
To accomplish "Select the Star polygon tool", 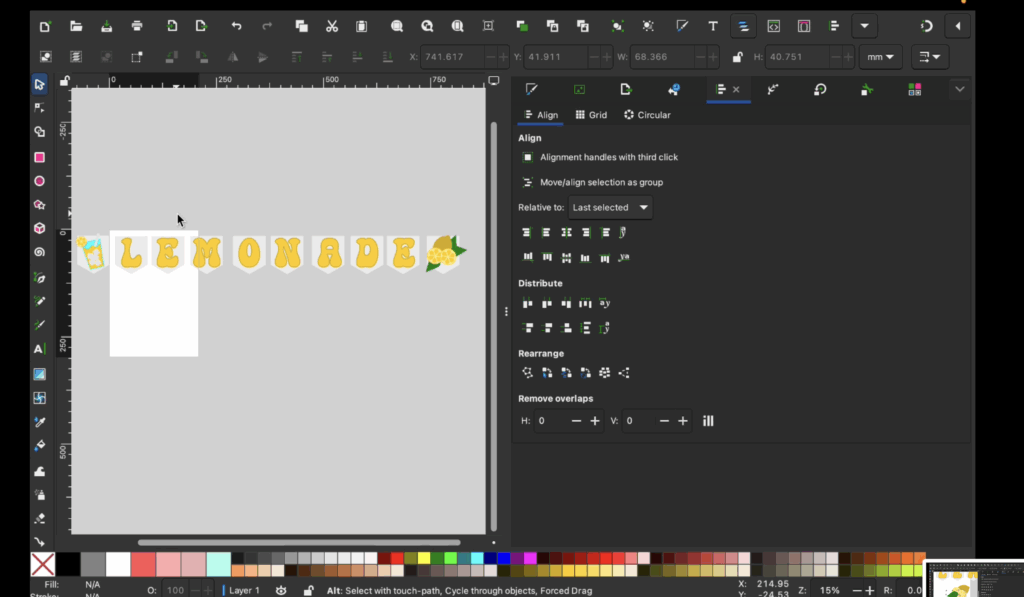I will 39,204.
